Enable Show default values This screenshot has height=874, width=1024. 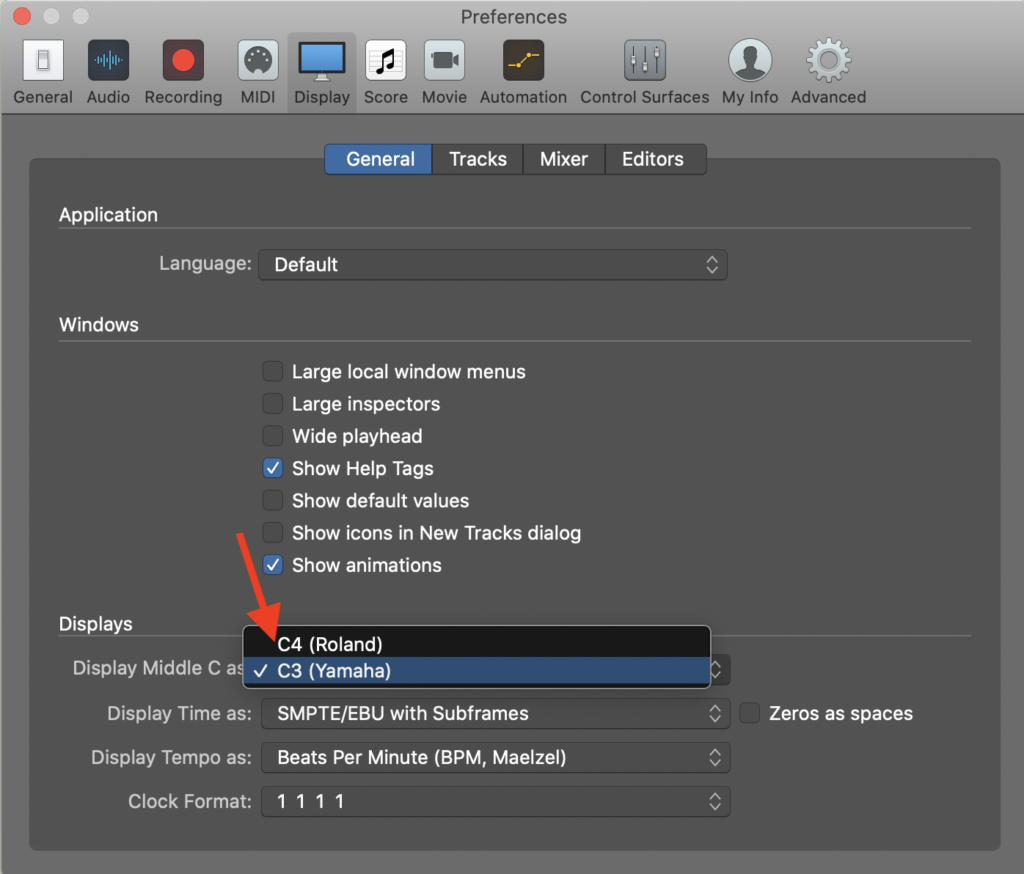tap(273, 500)
